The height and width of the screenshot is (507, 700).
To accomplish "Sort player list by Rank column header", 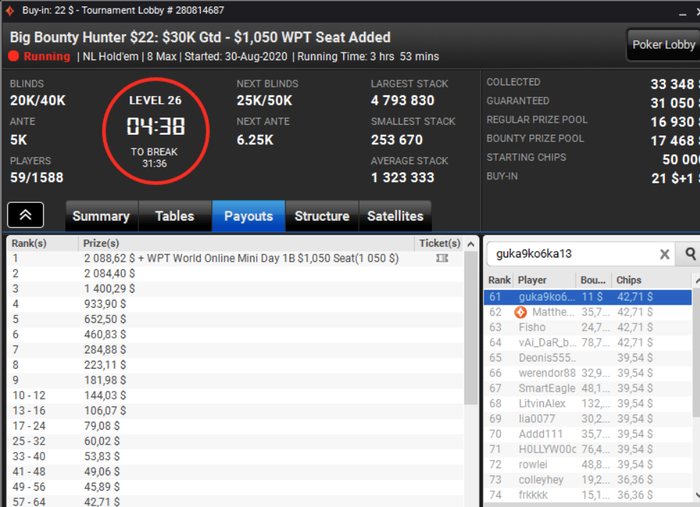I will (x=499, y=280).
